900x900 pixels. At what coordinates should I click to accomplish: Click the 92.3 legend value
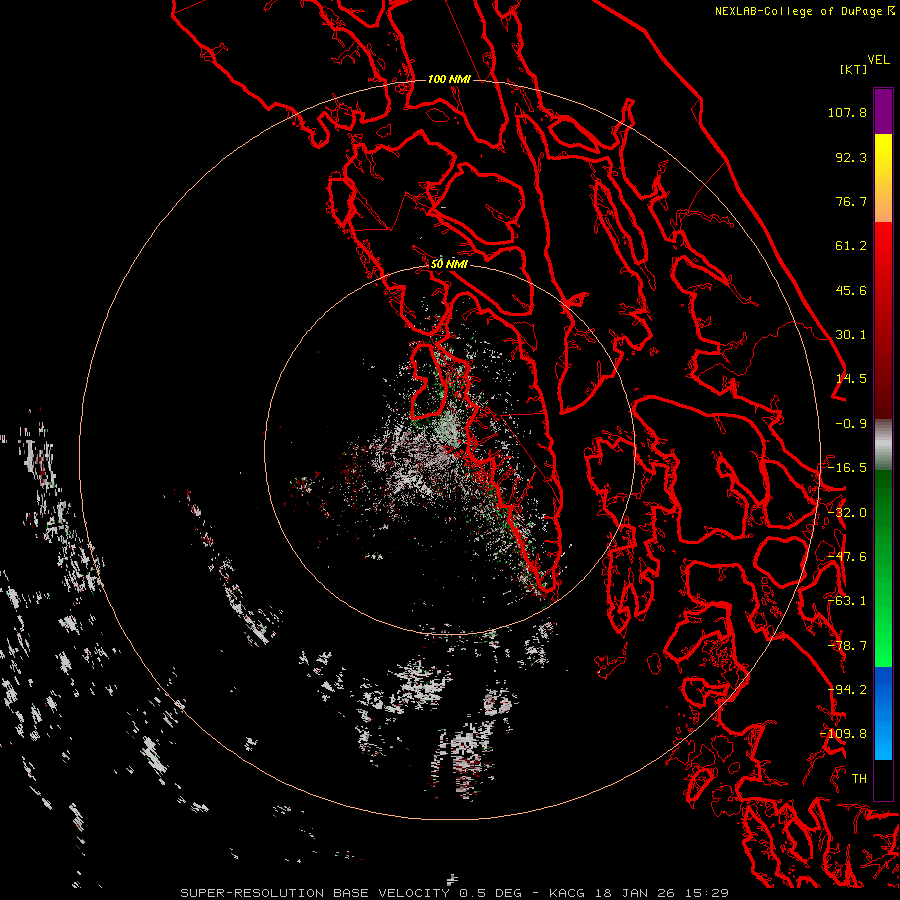[851, 157]
